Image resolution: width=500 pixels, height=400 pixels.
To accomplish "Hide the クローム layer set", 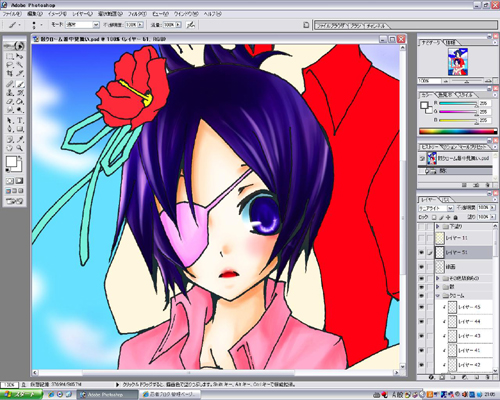I will coord(421,295).
